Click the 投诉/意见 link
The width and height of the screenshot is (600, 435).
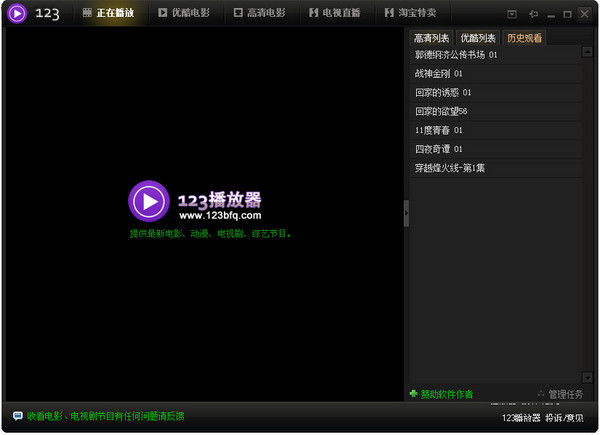point(564,418)
